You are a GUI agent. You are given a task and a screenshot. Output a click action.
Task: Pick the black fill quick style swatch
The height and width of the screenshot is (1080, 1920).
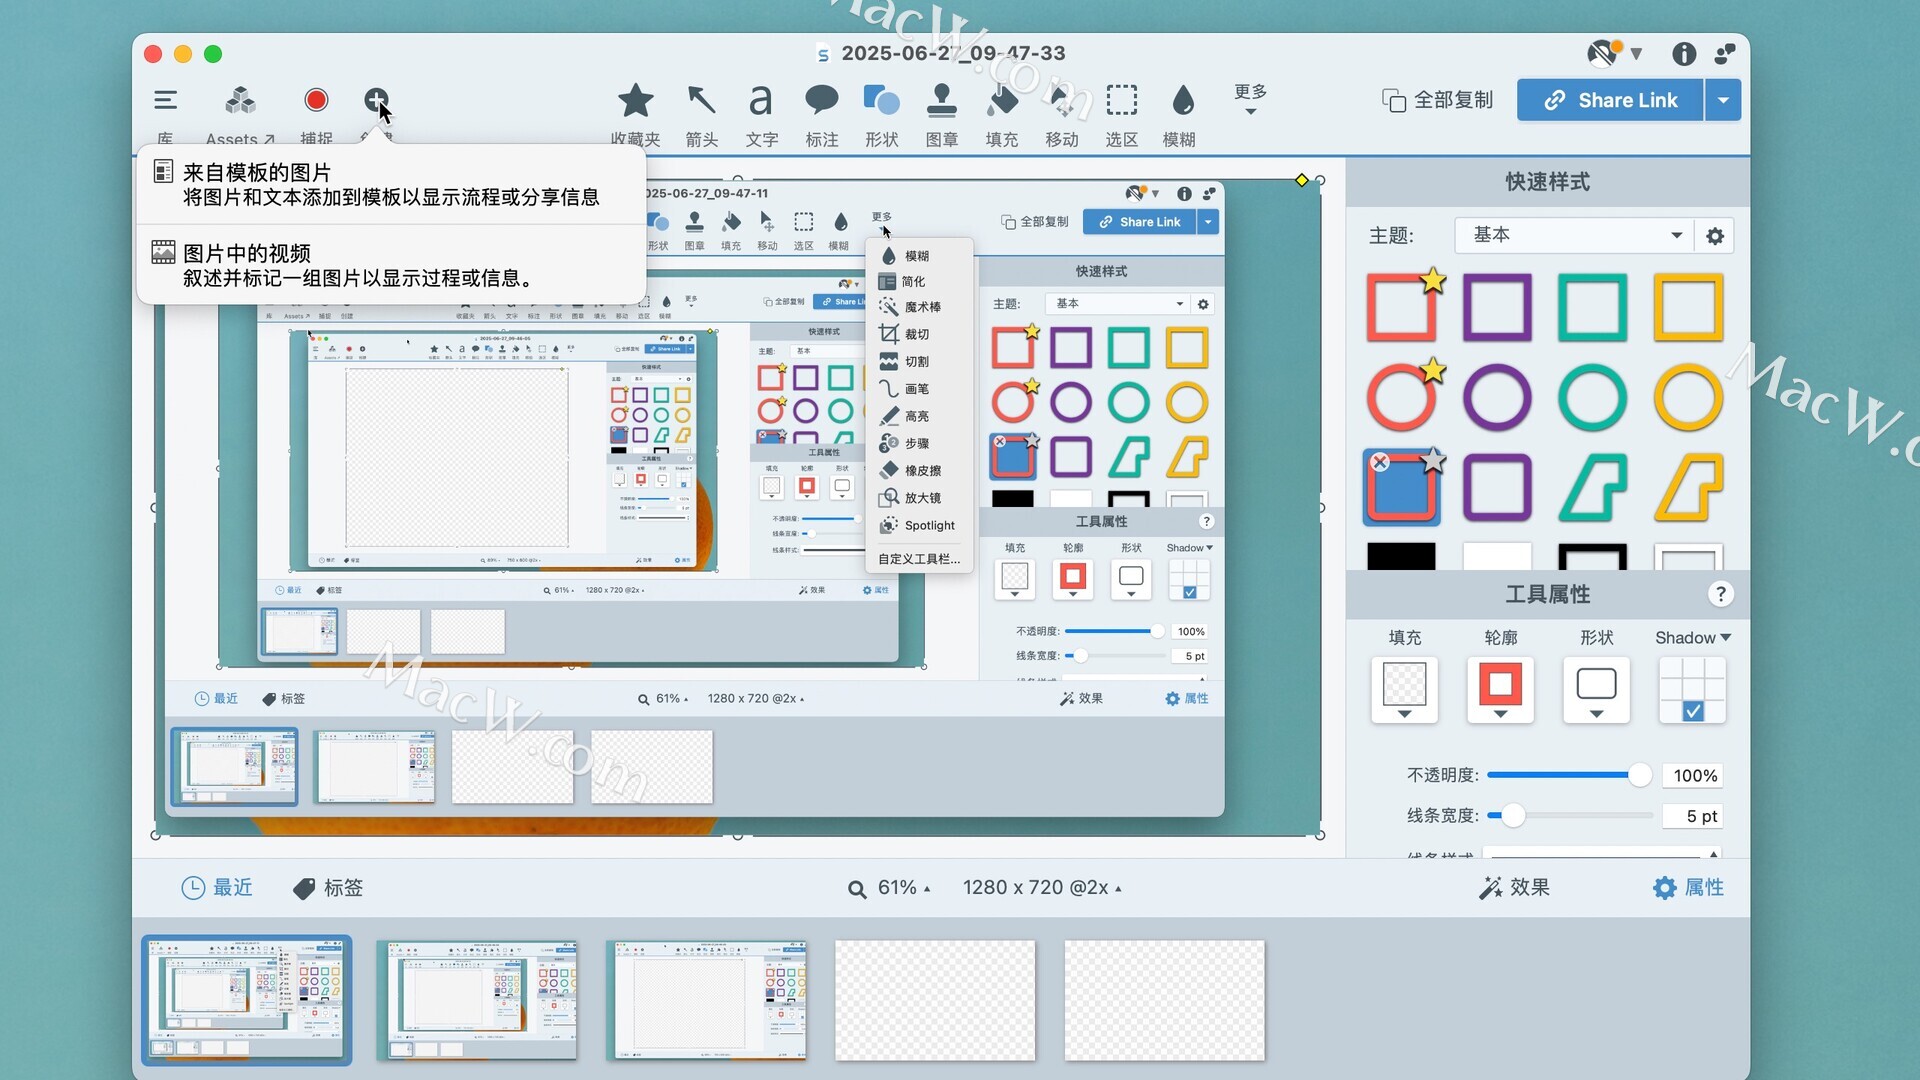[1401, 556]
